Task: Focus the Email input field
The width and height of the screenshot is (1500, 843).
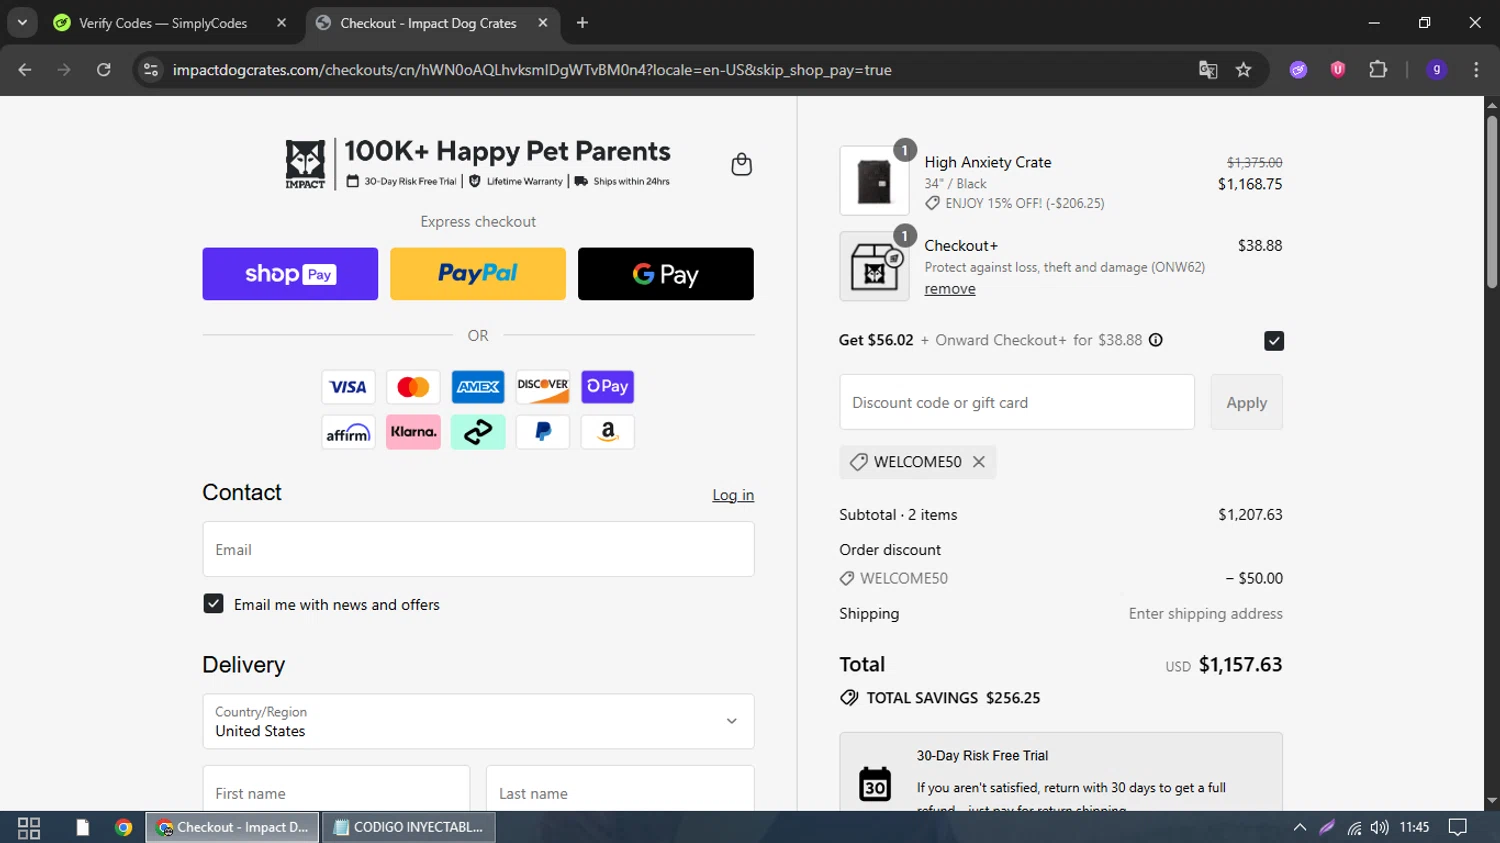Action: 478,549
